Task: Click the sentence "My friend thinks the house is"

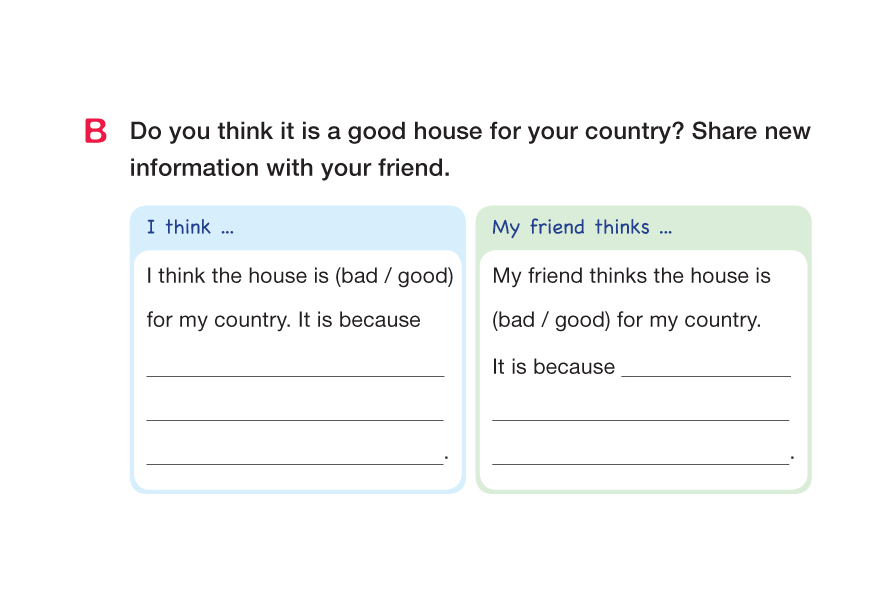Action: tap(631, 276)
